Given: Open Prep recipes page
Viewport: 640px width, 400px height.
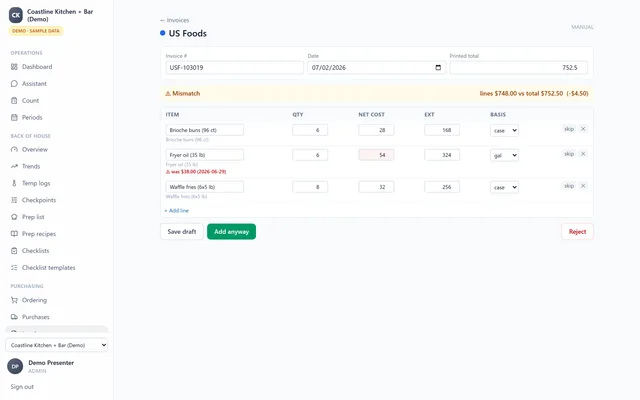Looking at the screenshot, I should (39, 234).
